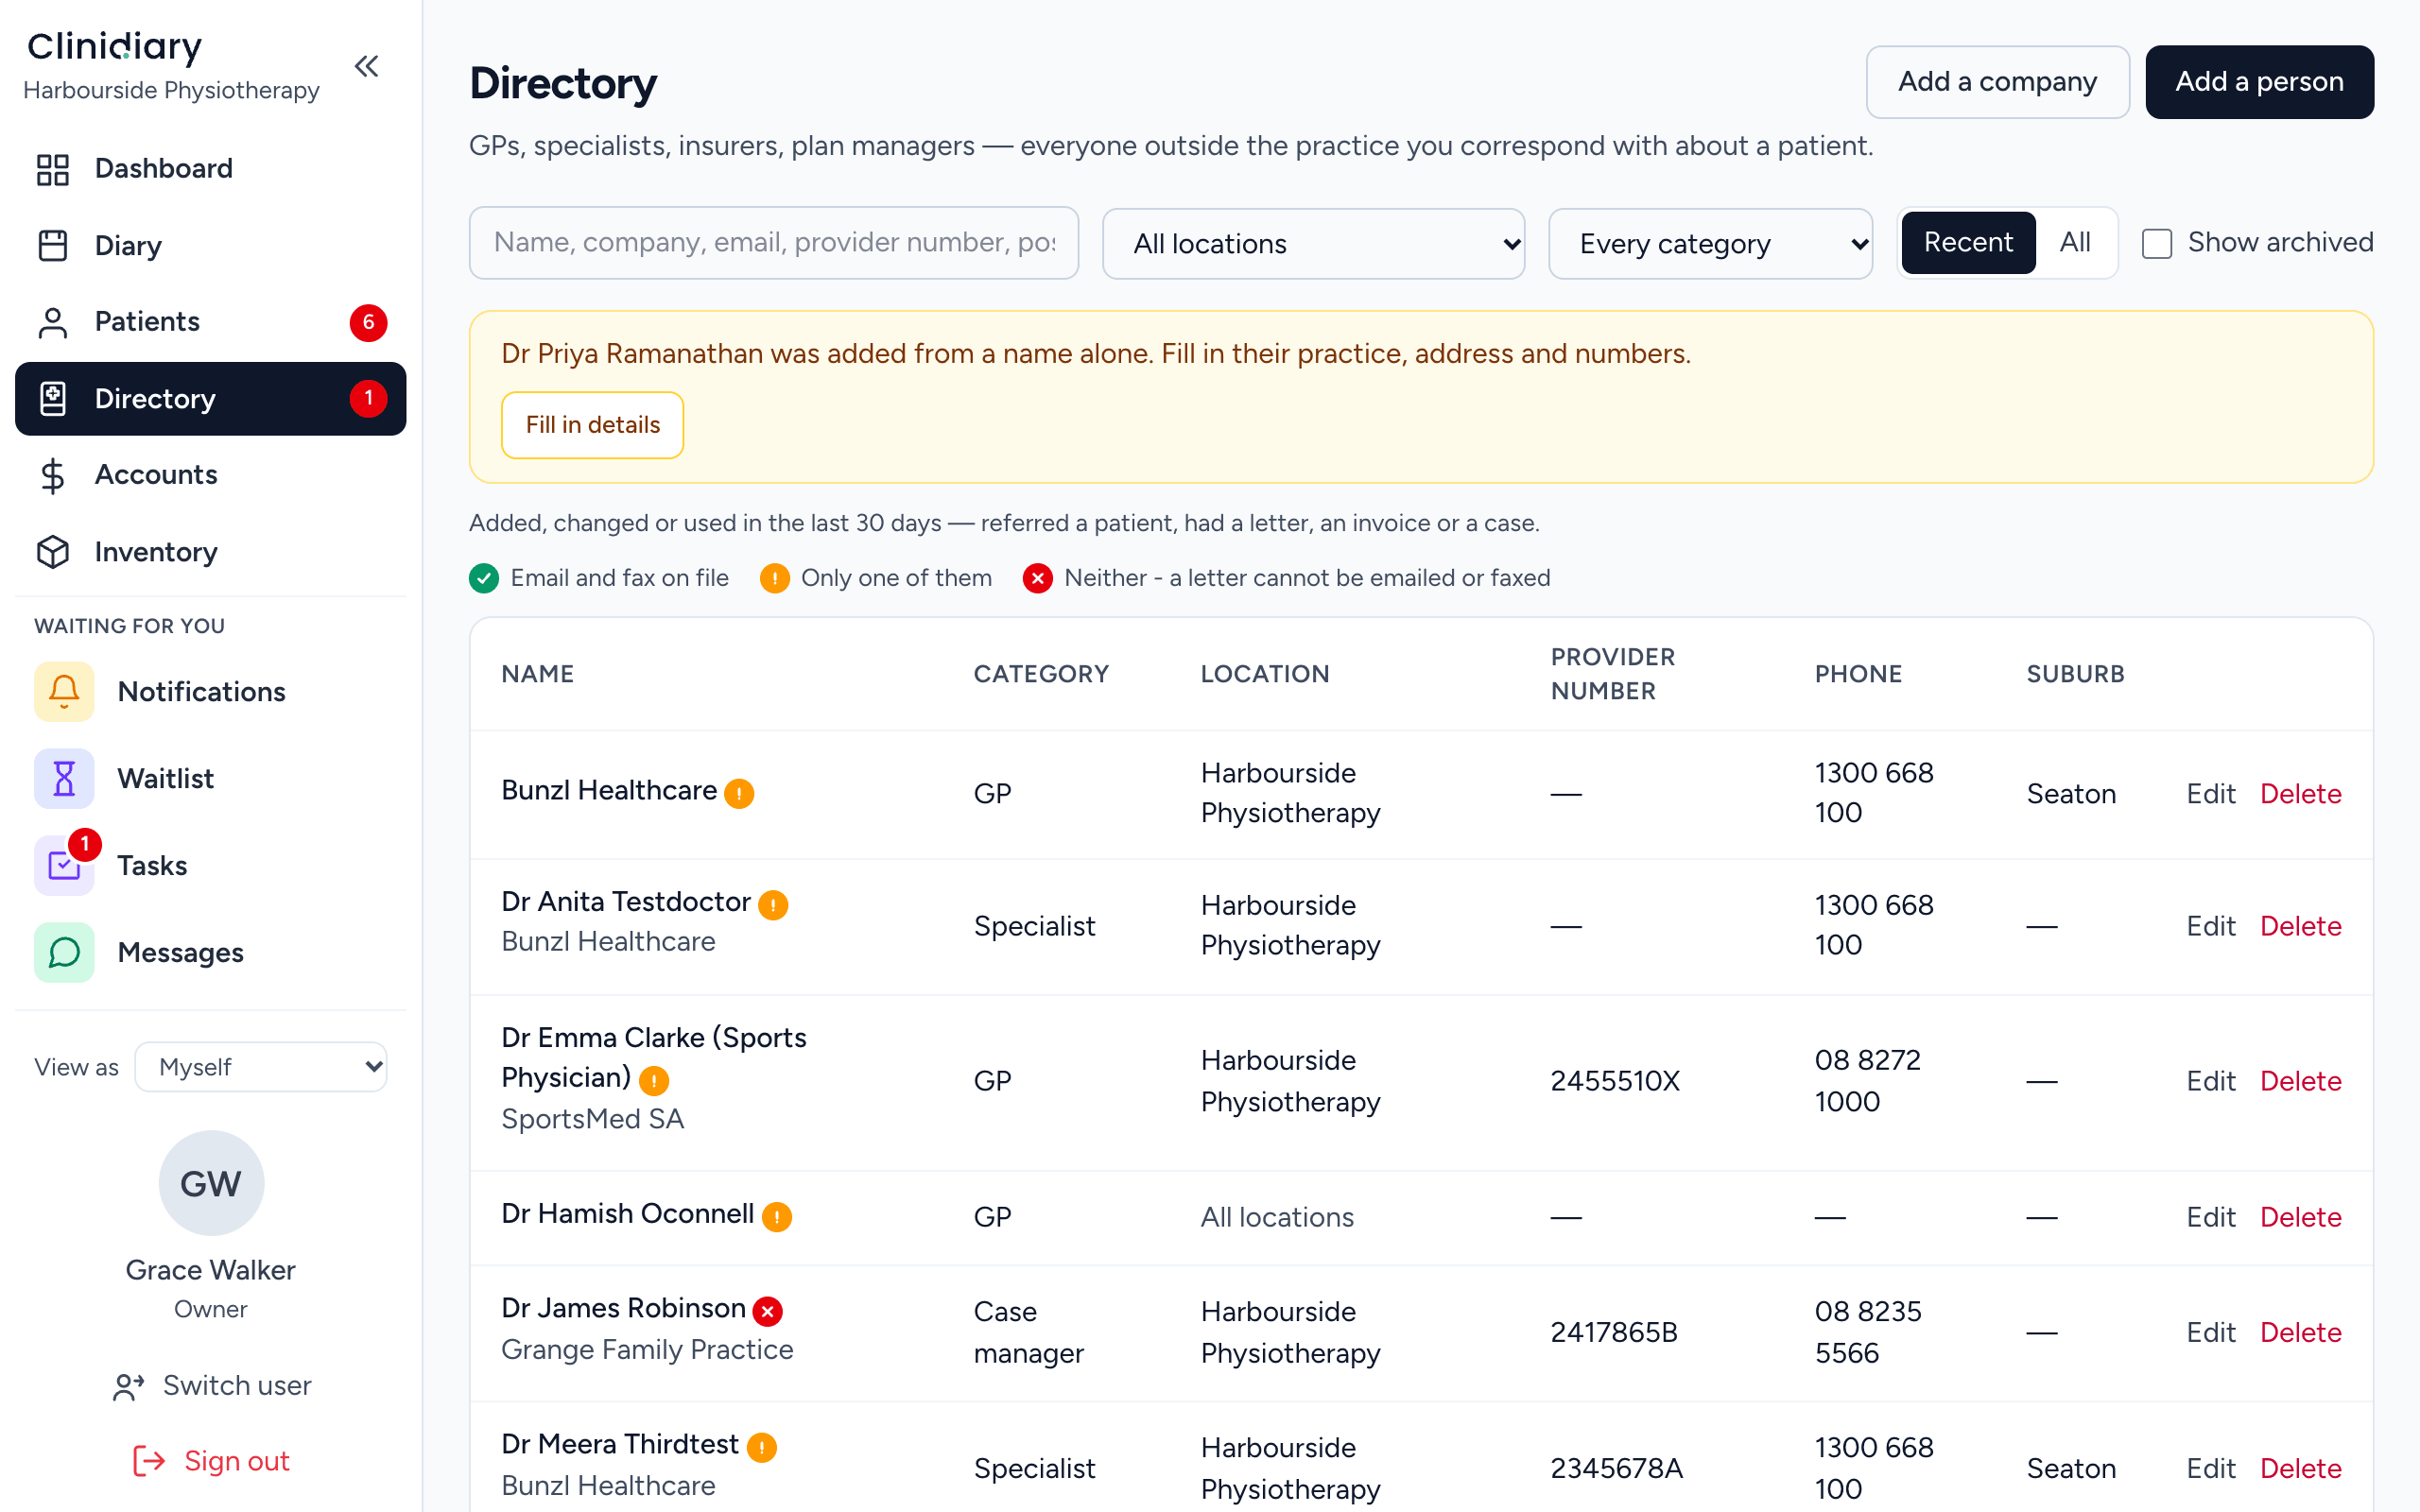Click the GW avatar circle
This screenshot has width=2420, height=1512.
pyautogui.click(x=211, y=1183)
